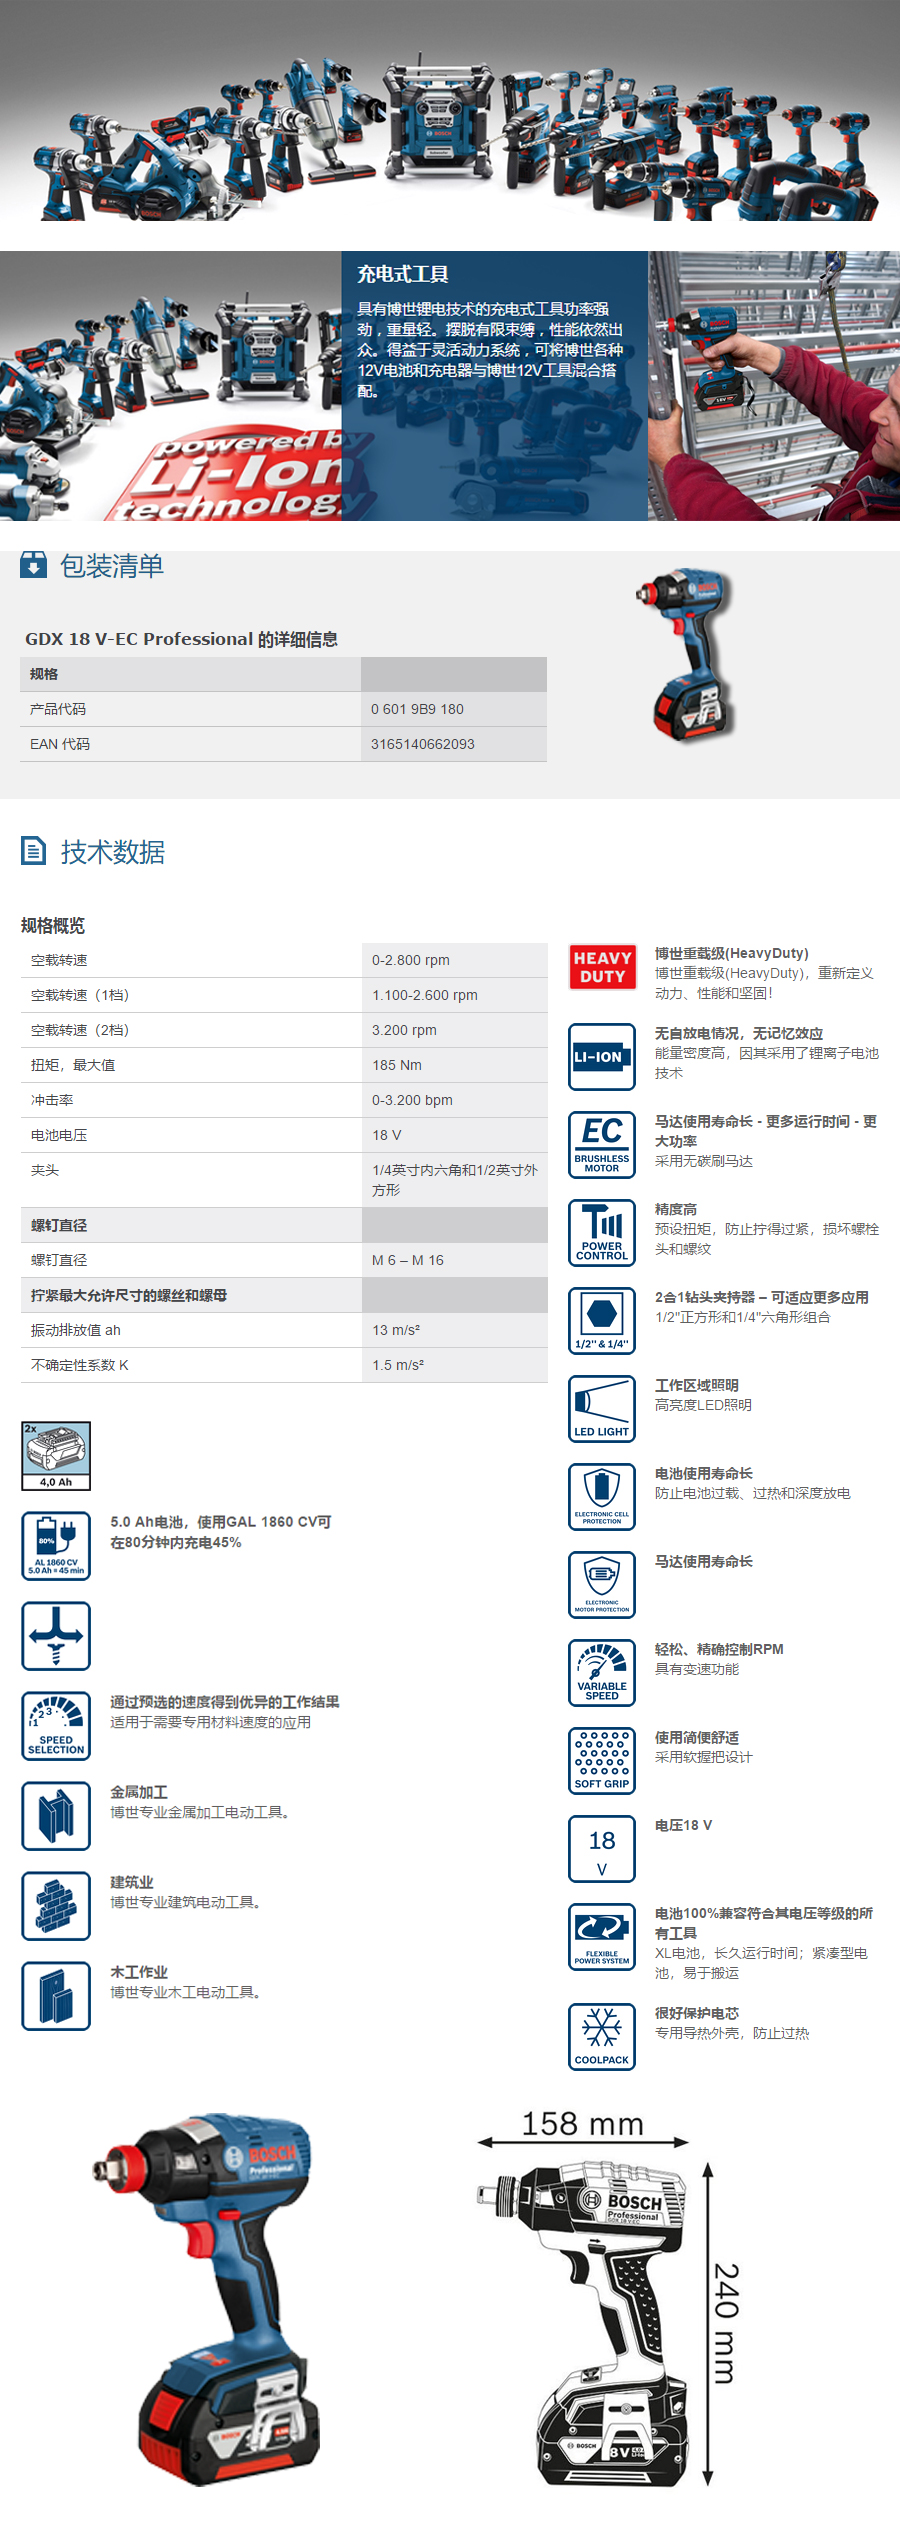This screenshot has height=2527, width=900.
Task: Click the 建筑业 heading text
Action: pos(132,1882)
